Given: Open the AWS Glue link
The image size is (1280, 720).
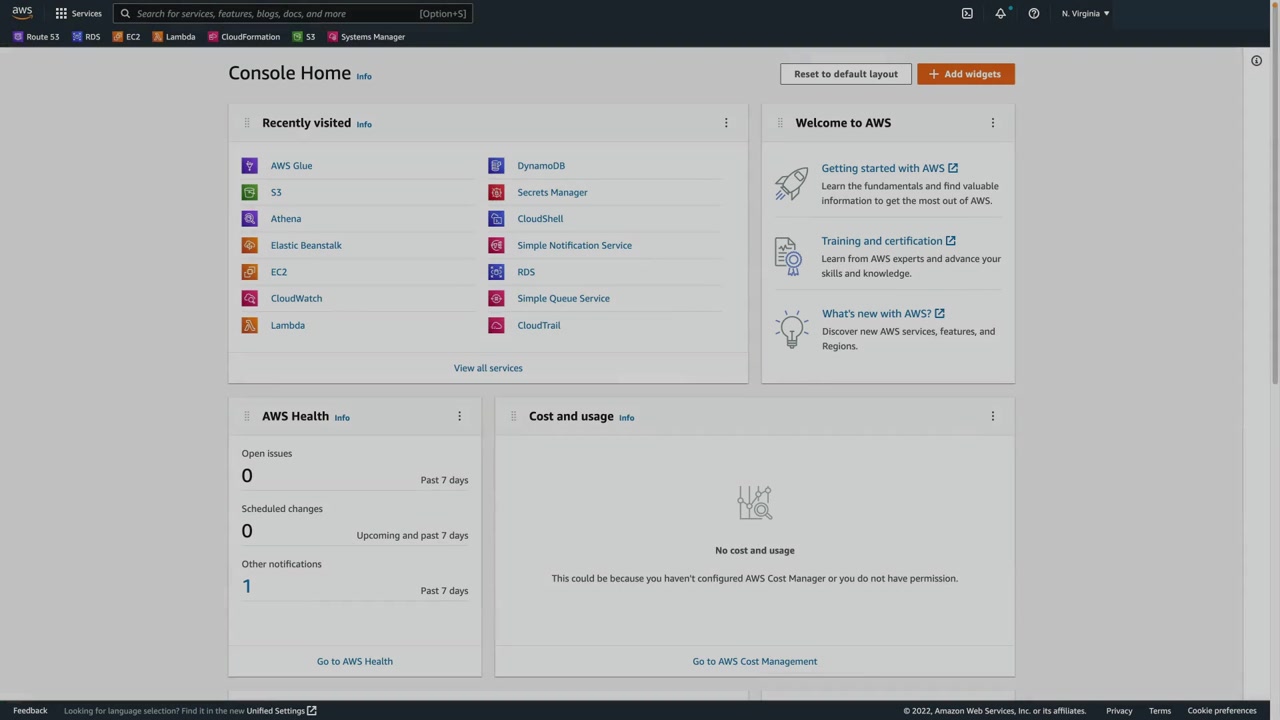Looking at the screenshot, I should tap(291, 166).
